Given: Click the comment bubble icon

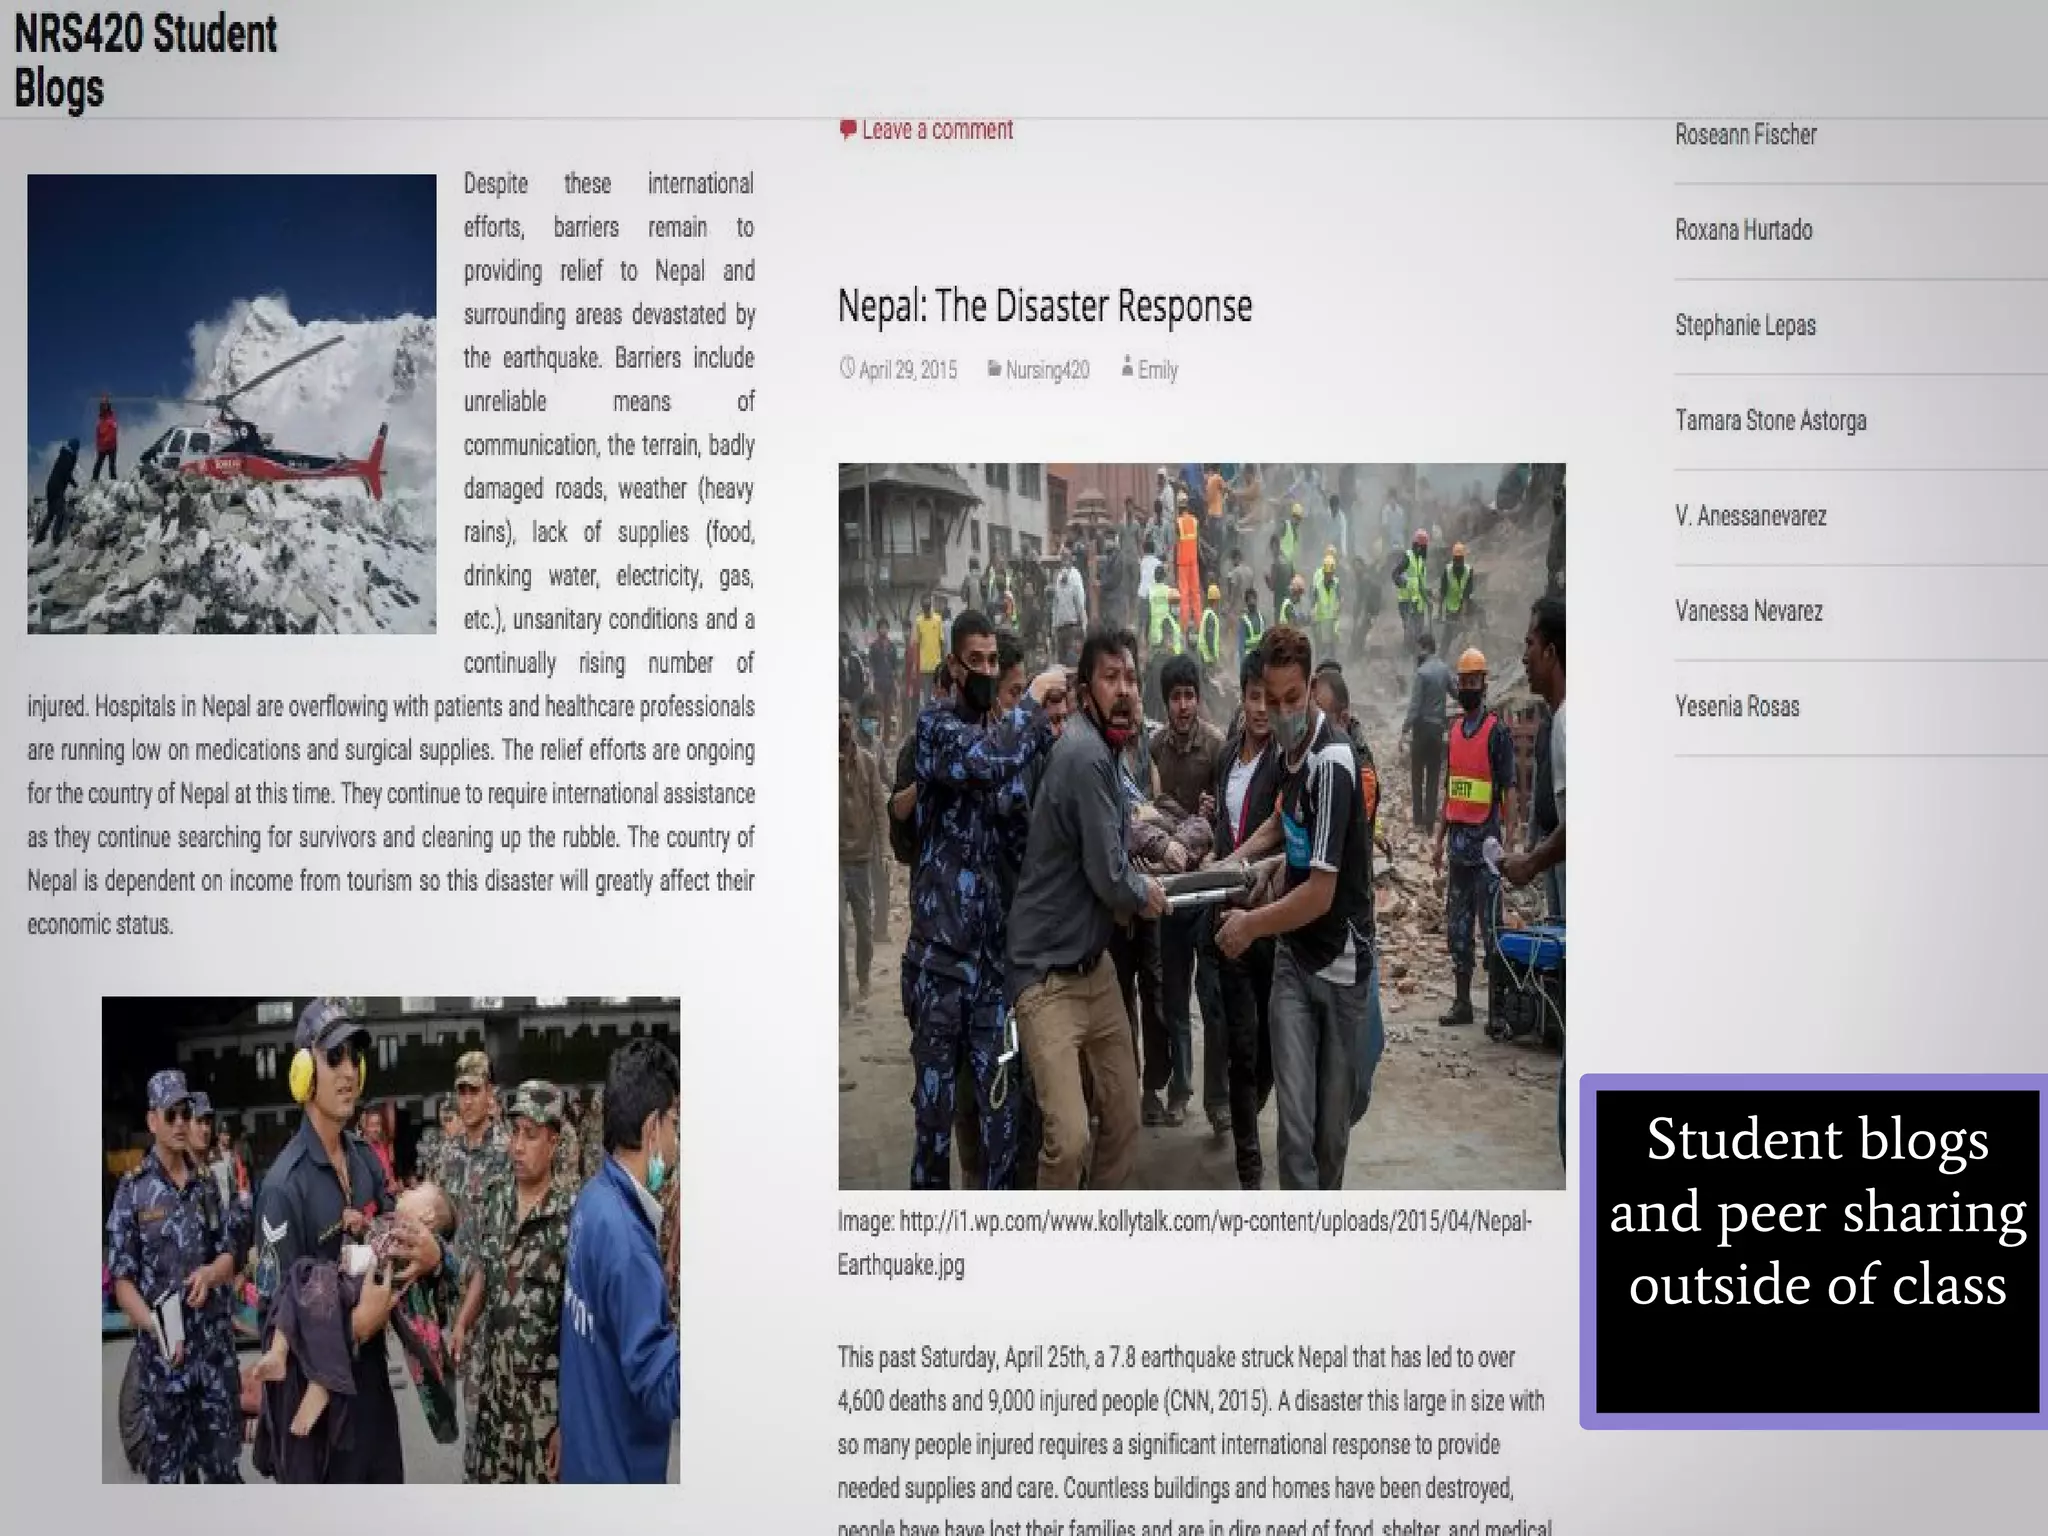Looking at the screenshot, I should tap(847, 130).
